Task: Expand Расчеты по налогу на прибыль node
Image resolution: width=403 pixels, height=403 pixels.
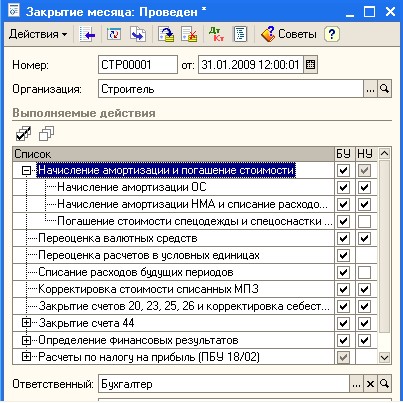Action: (26, 357)
